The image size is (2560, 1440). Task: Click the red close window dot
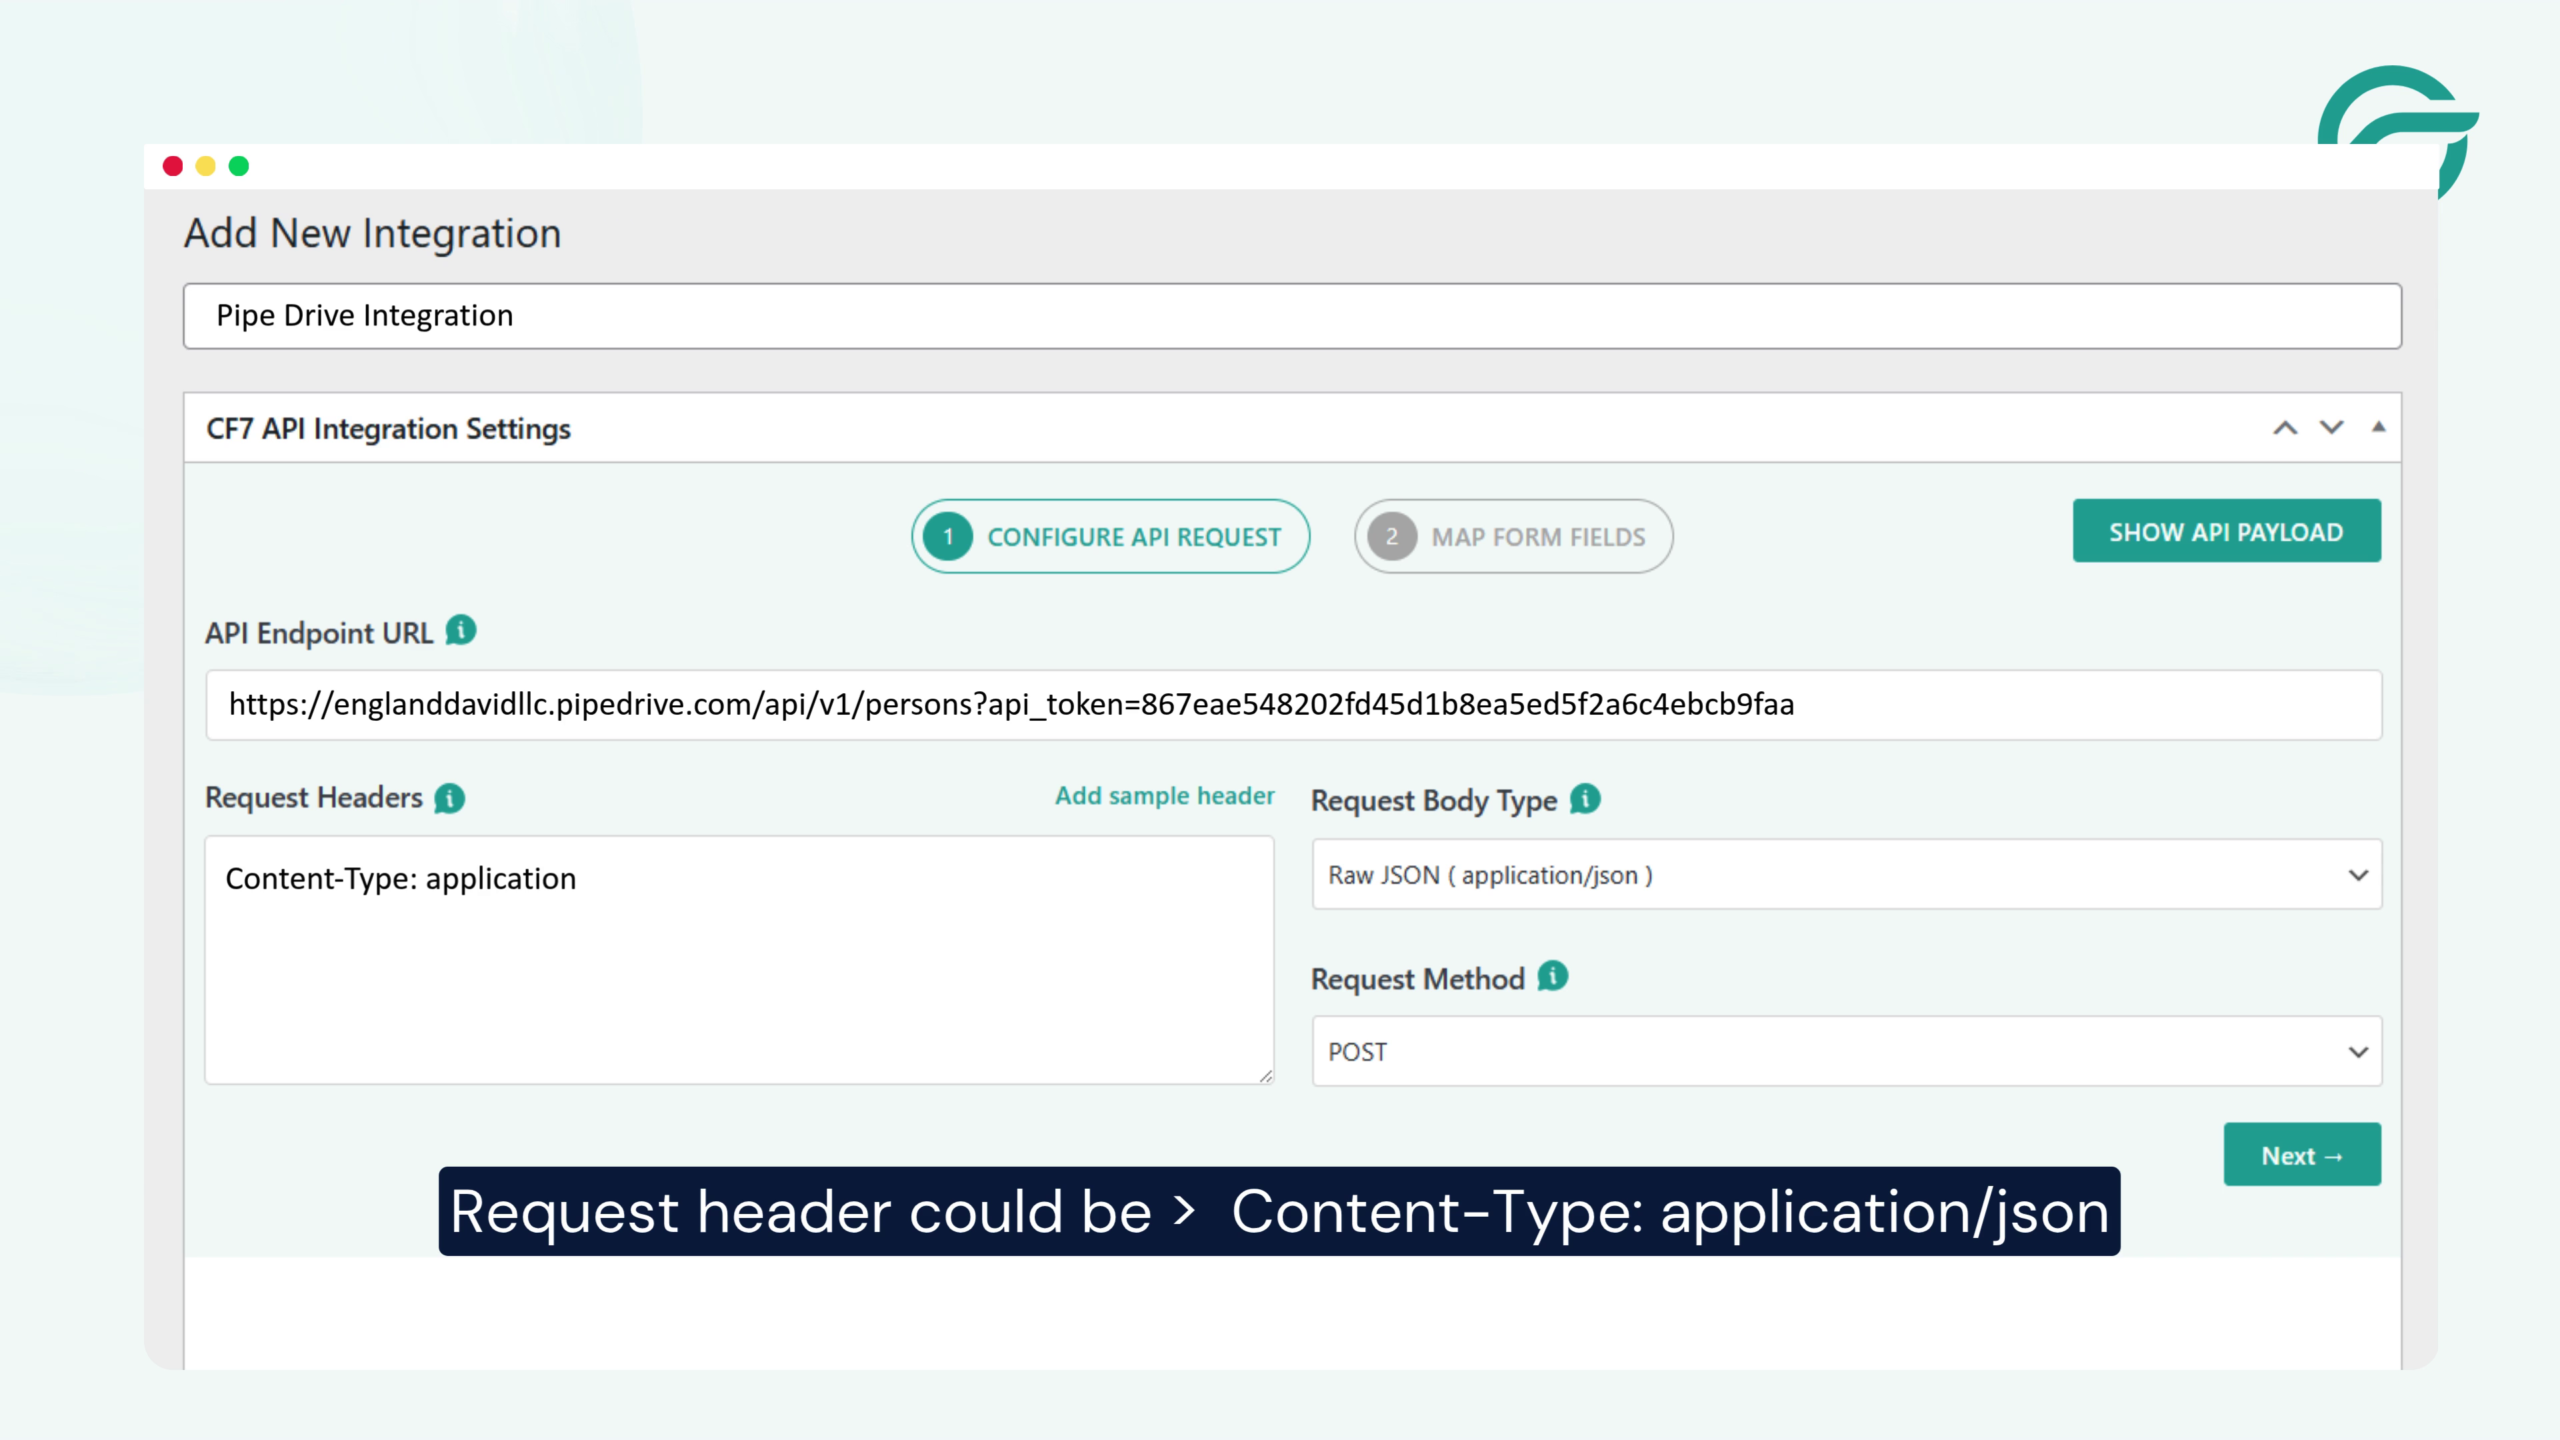[x=173, y=166]
